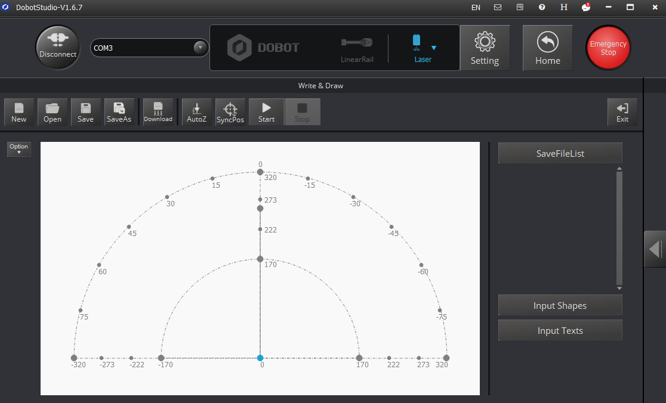Open the Input Shapes section
This screenshot has width=666, height=403.
(x=560, y=305)
